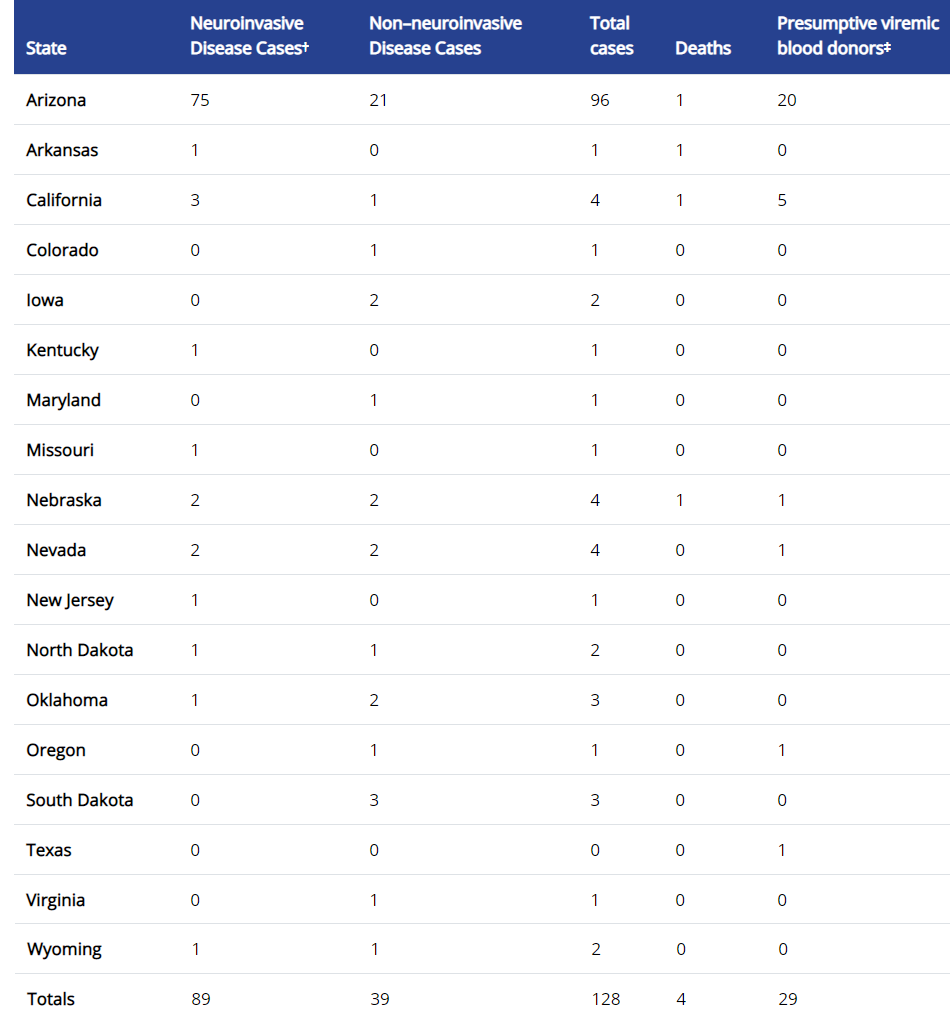Click the Wyoming row label
Screen dimensions: 950x1016
(x=64, y=949)
